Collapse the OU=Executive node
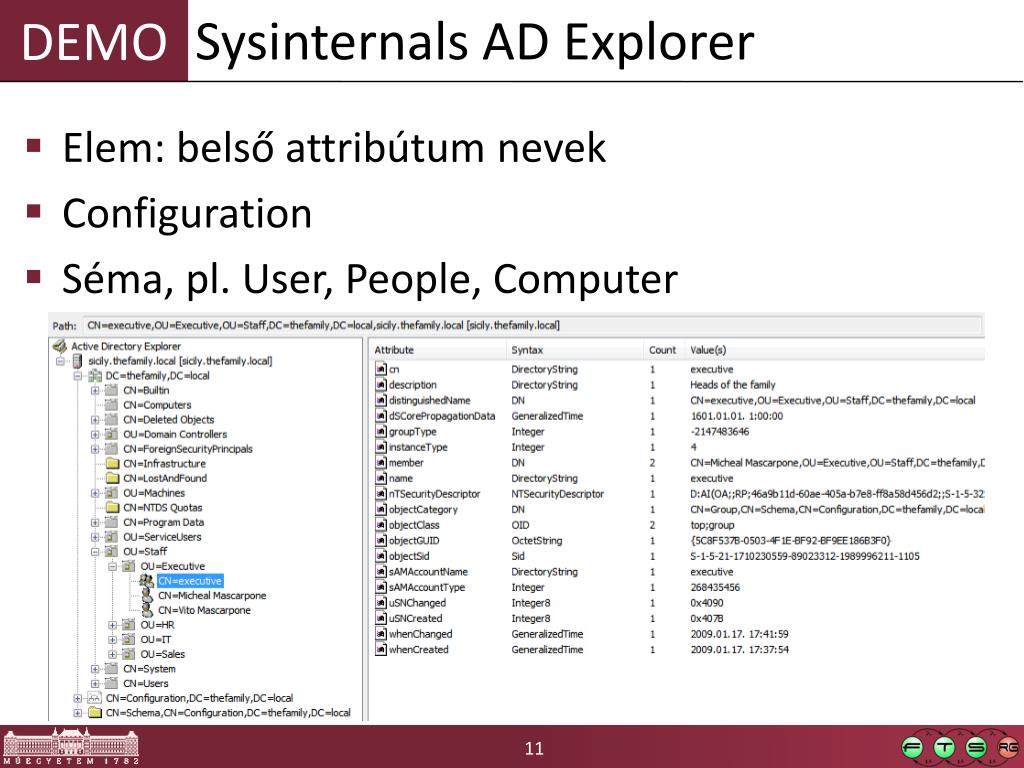This screenshot has height=768, width=1024. pyautogui.click(x=112, y=566)
